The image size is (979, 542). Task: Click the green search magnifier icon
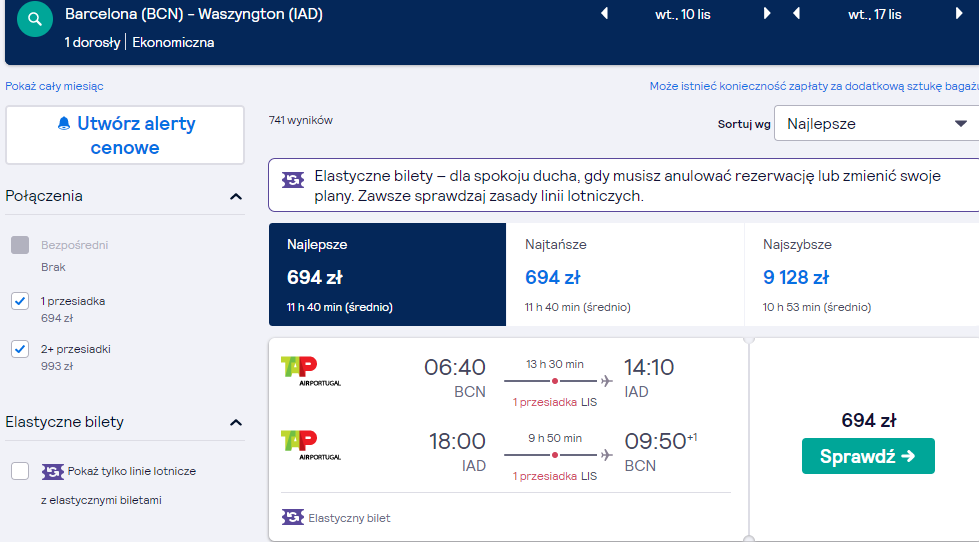click(x=35, y=19)
